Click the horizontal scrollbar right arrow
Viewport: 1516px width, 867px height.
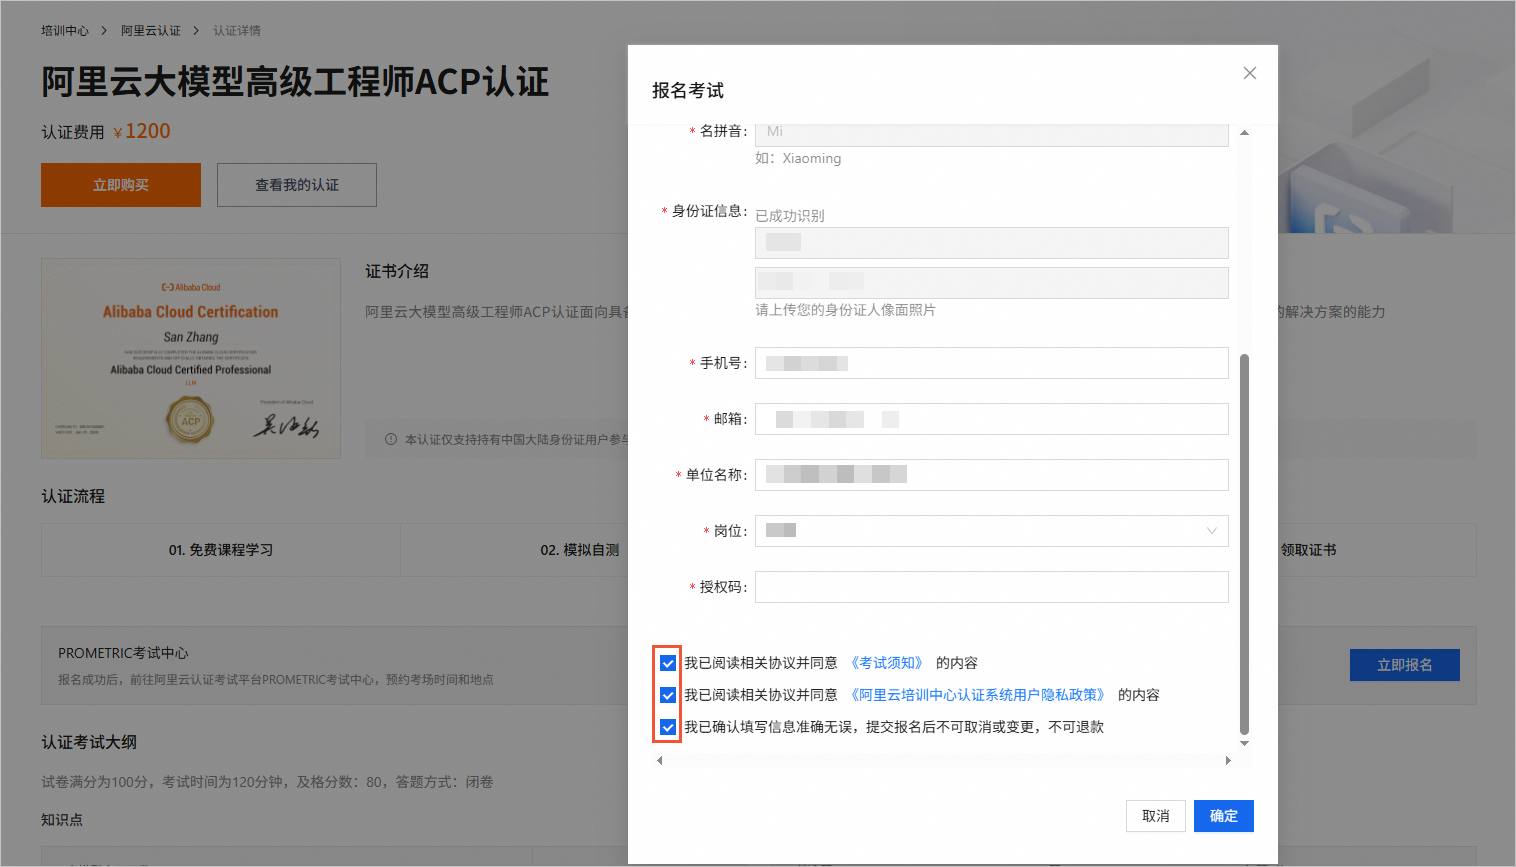[1228, 761]
